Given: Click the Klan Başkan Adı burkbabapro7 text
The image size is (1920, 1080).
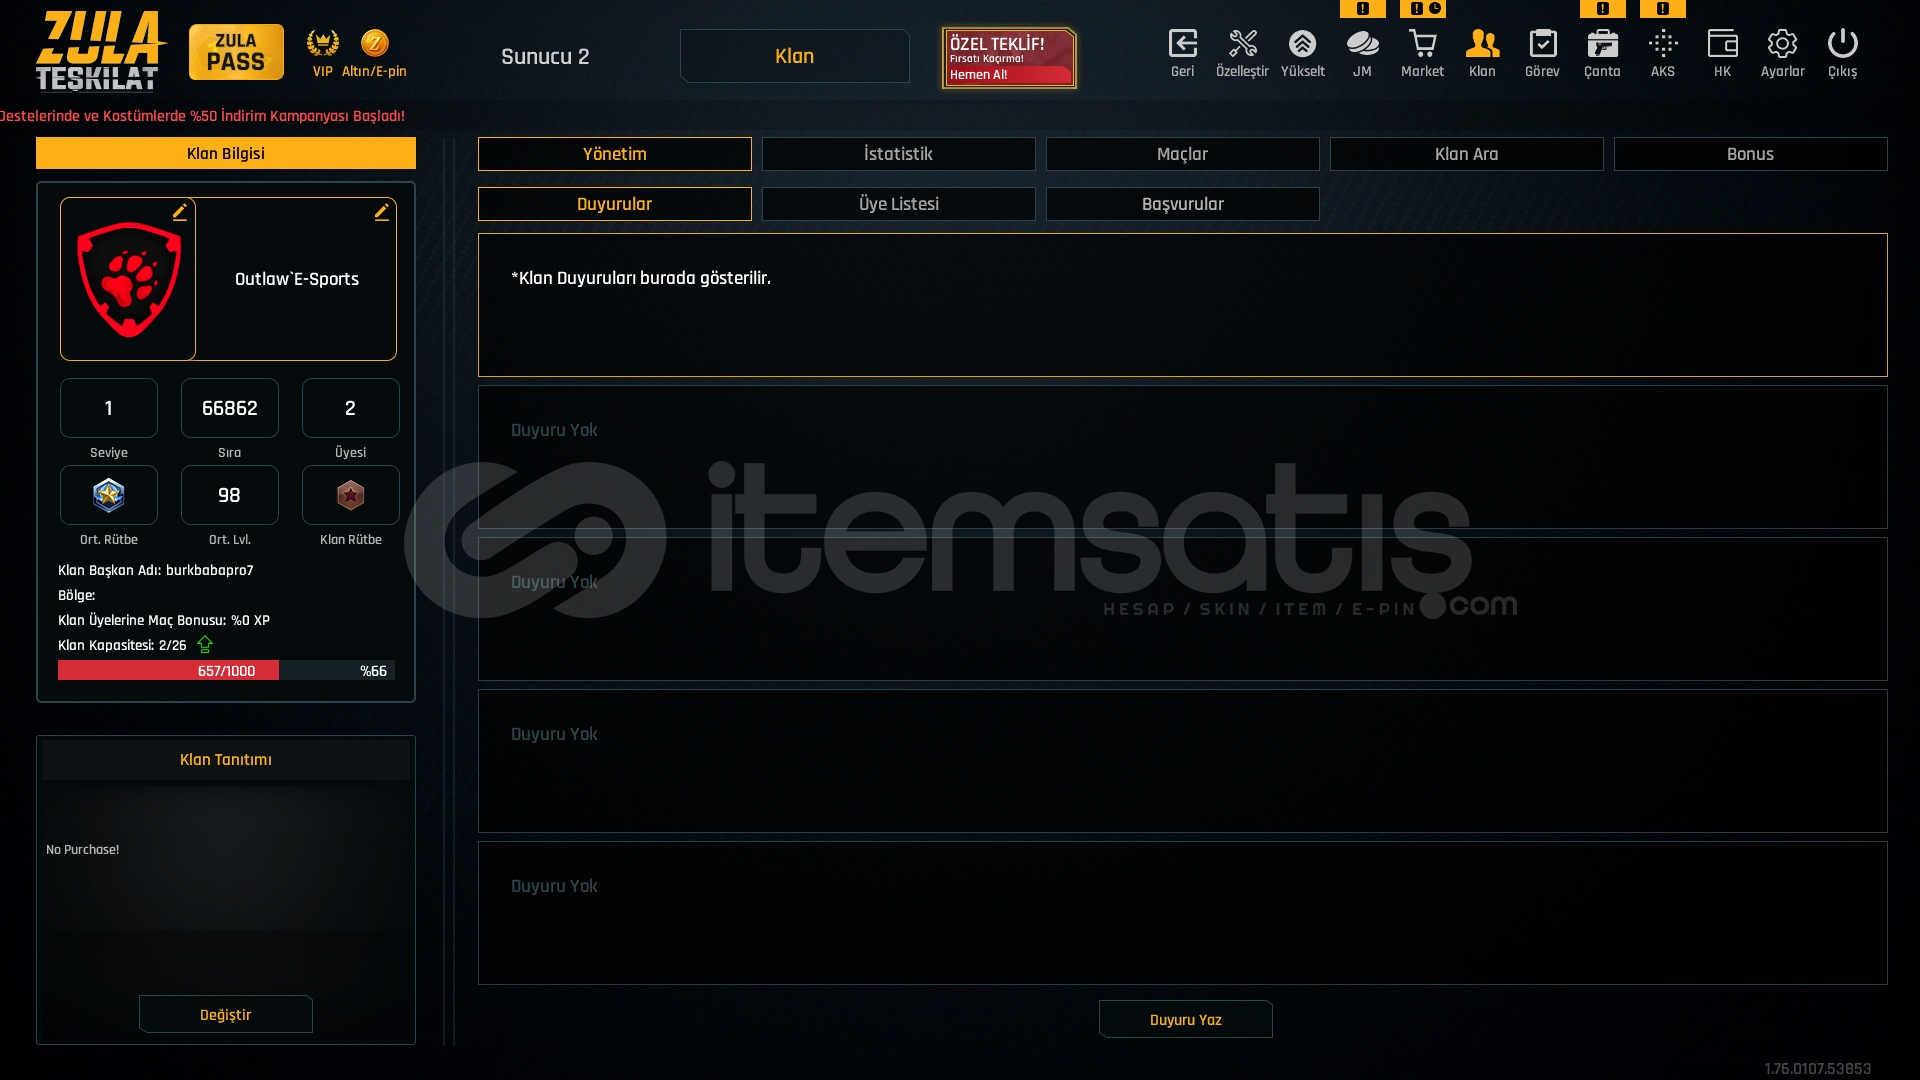Looking at the screenshot, I should (x=156, y=570).
